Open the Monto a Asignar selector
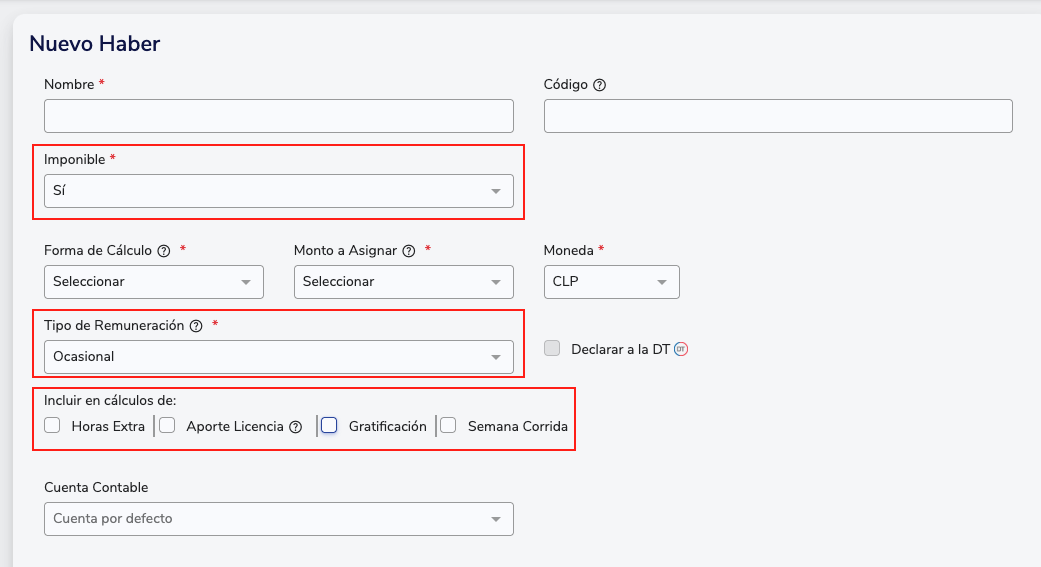The image size is (1041, 567). [x=403, y=282]
